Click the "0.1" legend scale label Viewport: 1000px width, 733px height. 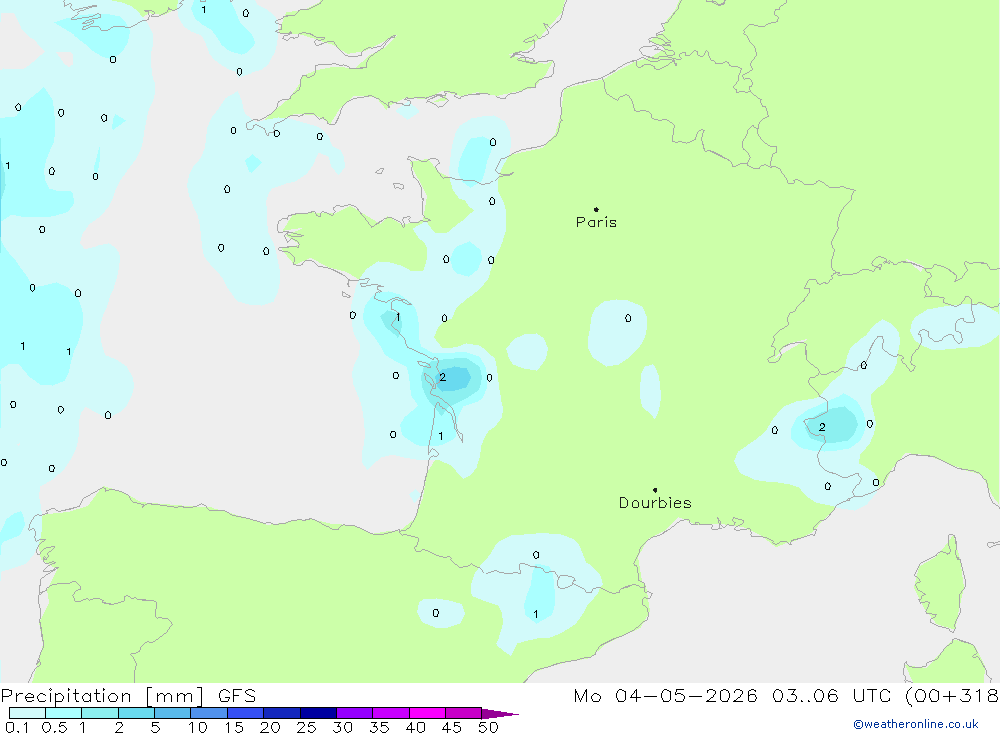point(17,727)
